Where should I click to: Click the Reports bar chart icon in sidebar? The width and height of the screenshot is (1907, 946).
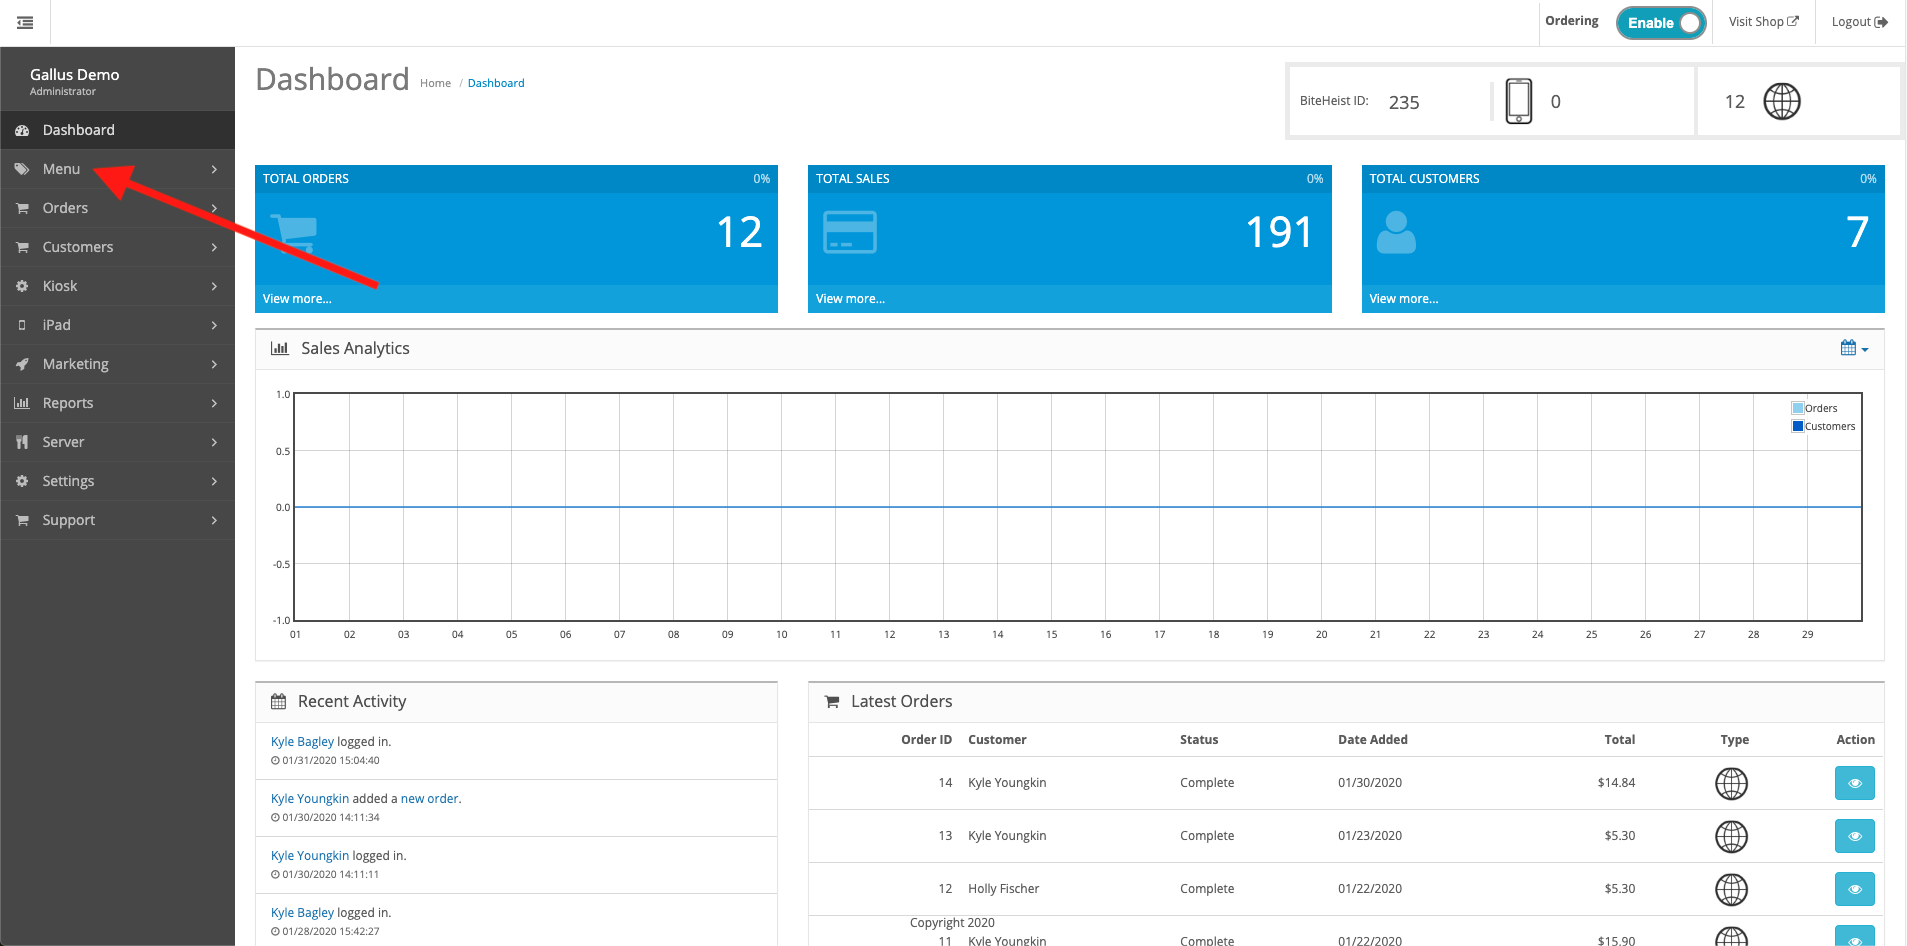coord(22,404)
